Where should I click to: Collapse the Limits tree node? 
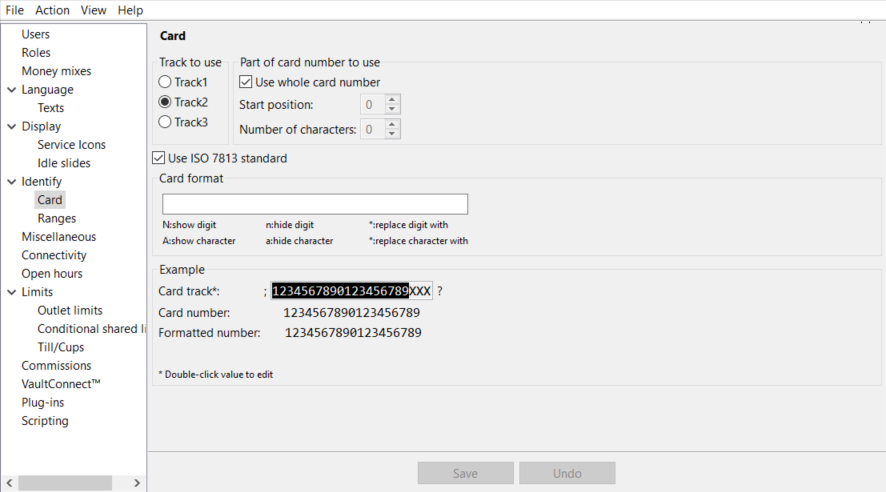click(11, 292)
